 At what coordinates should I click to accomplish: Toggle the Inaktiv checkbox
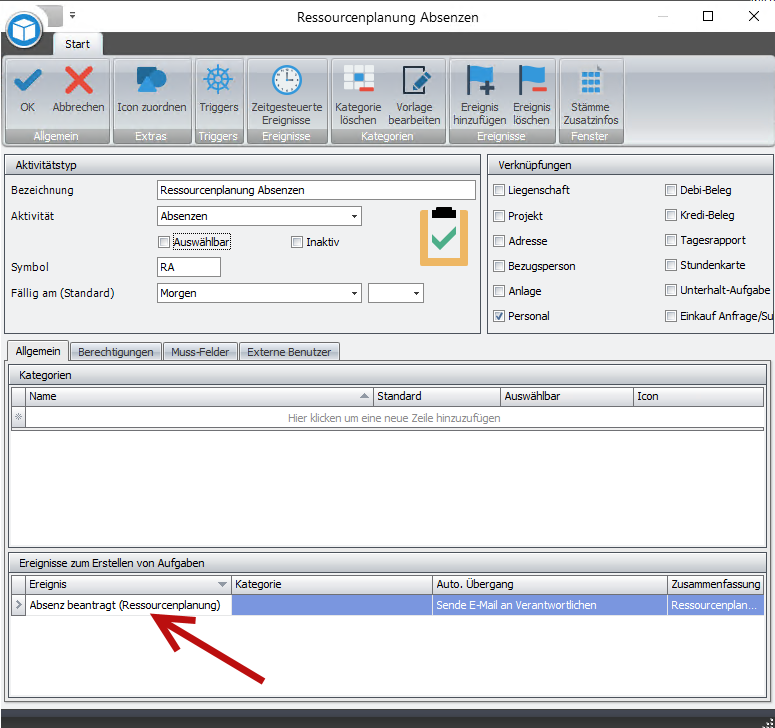297,242
